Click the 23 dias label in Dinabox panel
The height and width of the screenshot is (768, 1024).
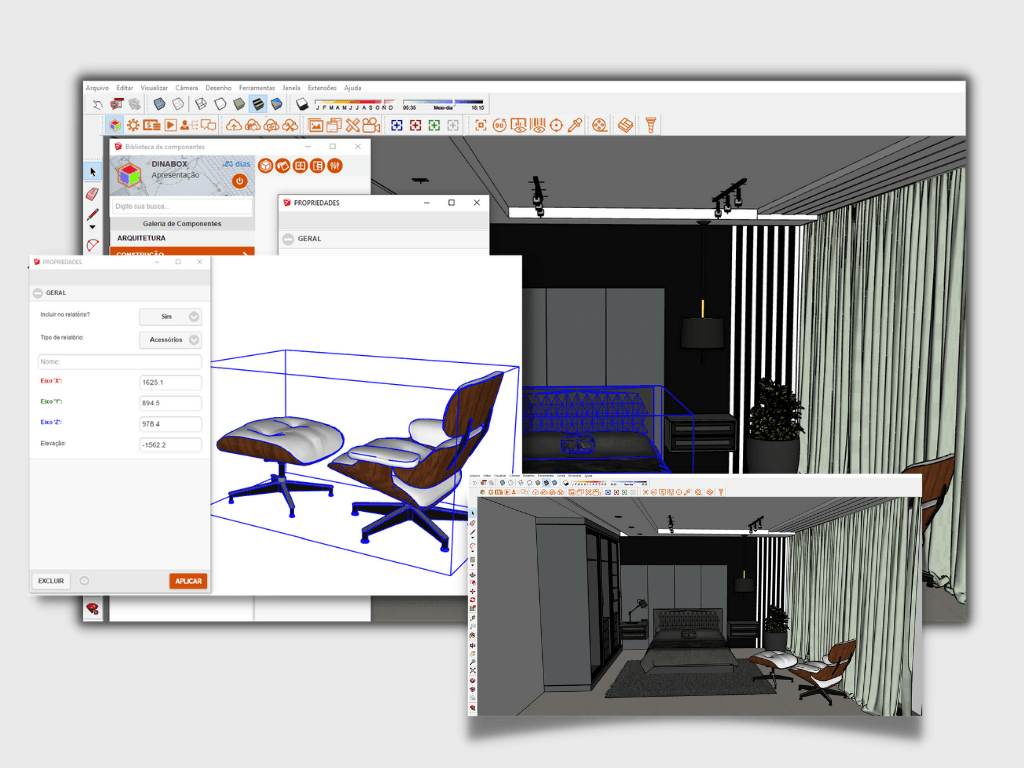pos(237,164)
